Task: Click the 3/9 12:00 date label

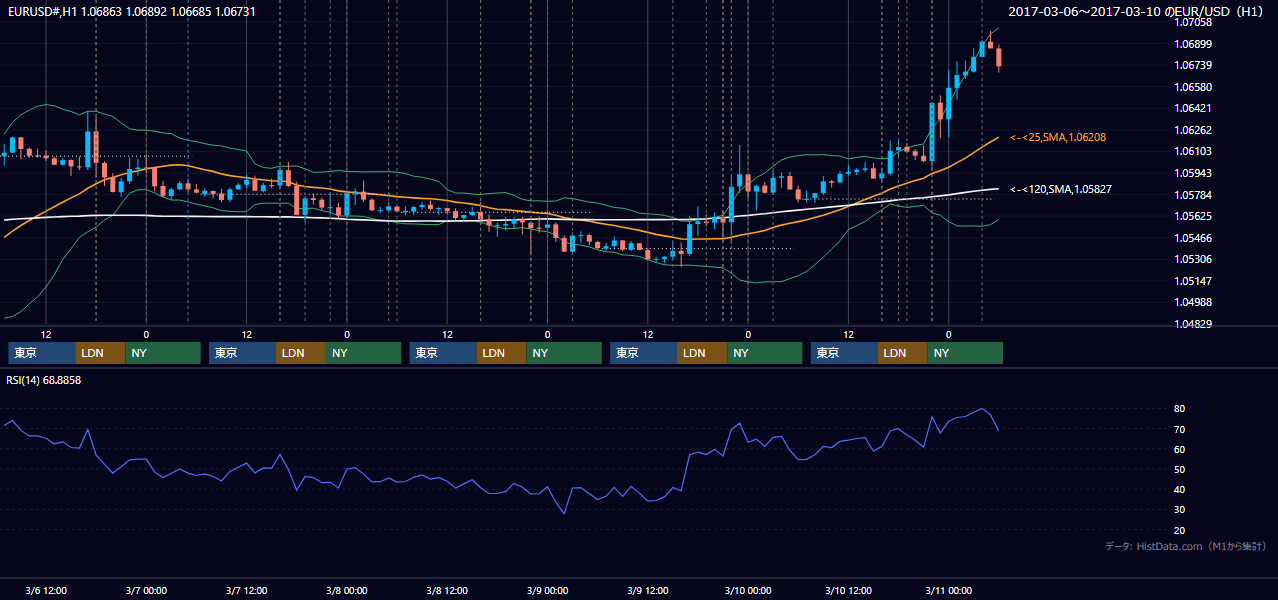Action: [x=648, y=591]
